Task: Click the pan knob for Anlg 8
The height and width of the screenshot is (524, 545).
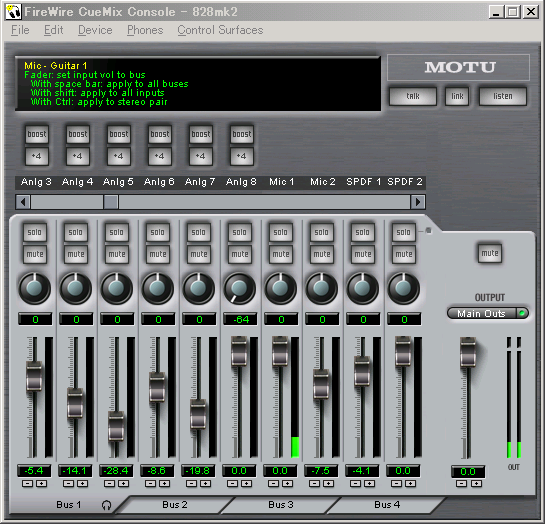Action: [239, 288]
